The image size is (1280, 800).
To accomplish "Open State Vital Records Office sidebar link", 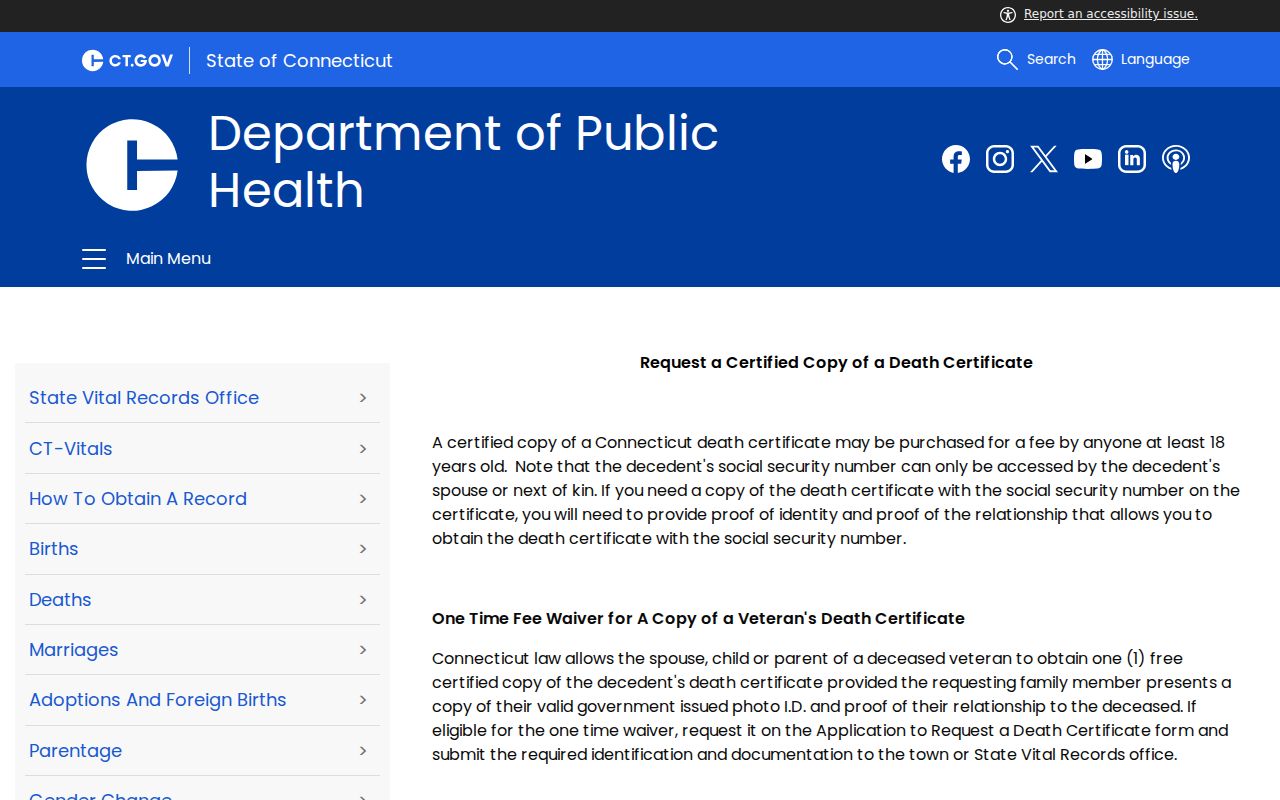I will [144, 398].
